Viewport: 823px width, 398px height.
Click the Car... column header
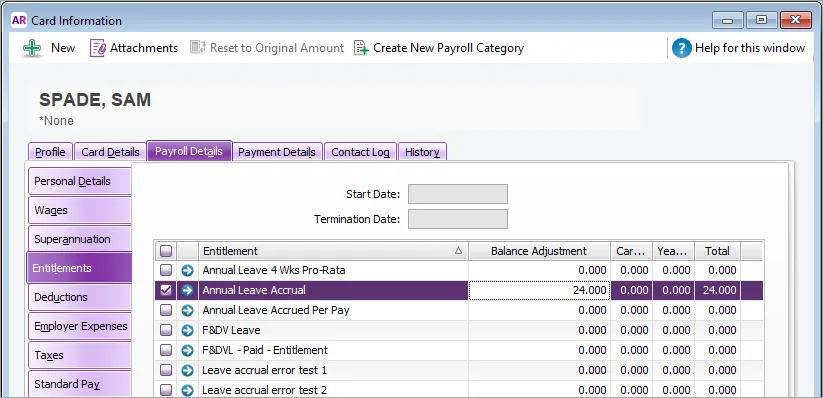631,251
